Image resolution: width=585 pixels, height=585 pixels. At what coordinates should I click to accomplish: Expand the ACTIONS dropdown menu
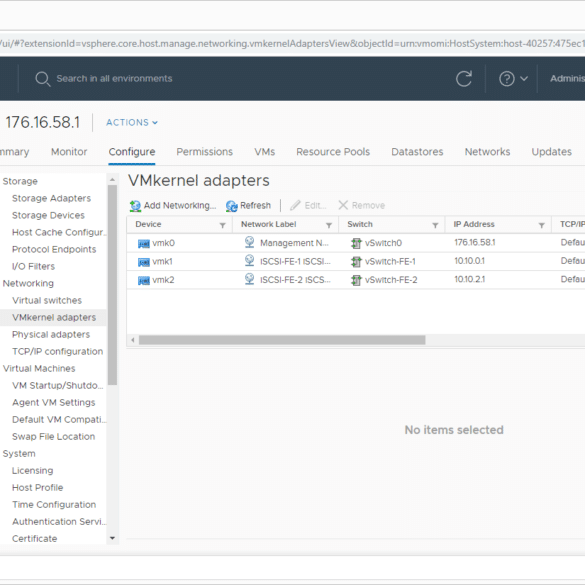[132, 123]
